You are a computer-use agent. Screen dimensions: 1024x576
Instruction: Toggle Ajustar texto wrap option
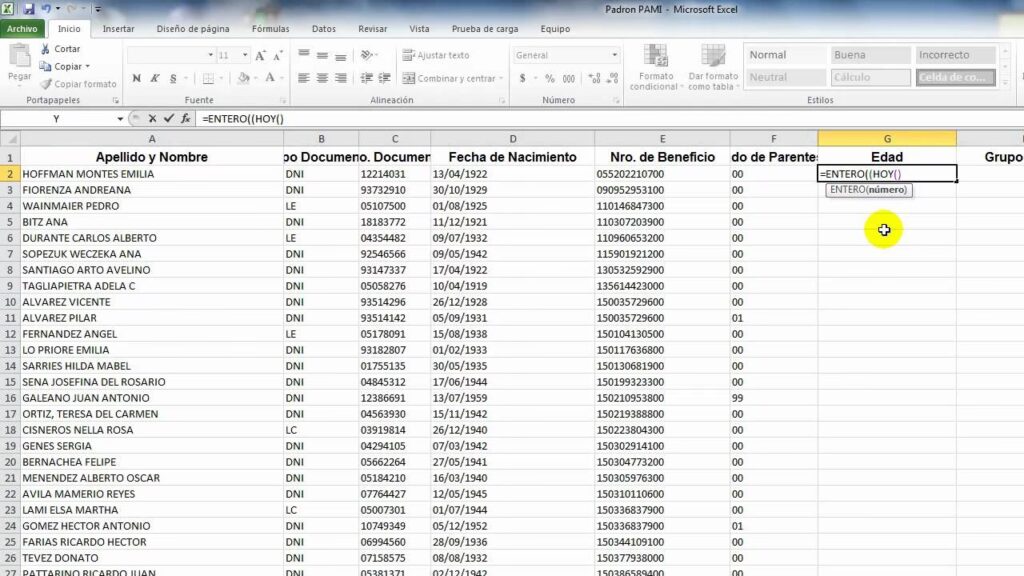[x=436, y=55]
